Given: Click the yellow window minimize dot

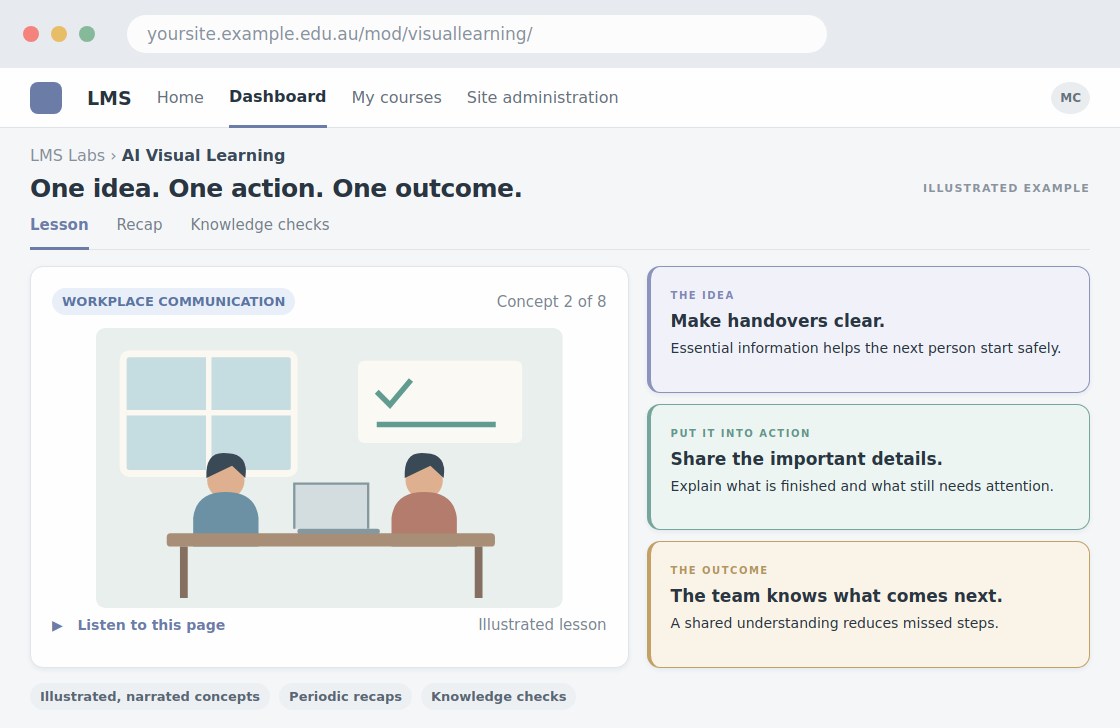Looking at the screenshot, I should [59, 34].
